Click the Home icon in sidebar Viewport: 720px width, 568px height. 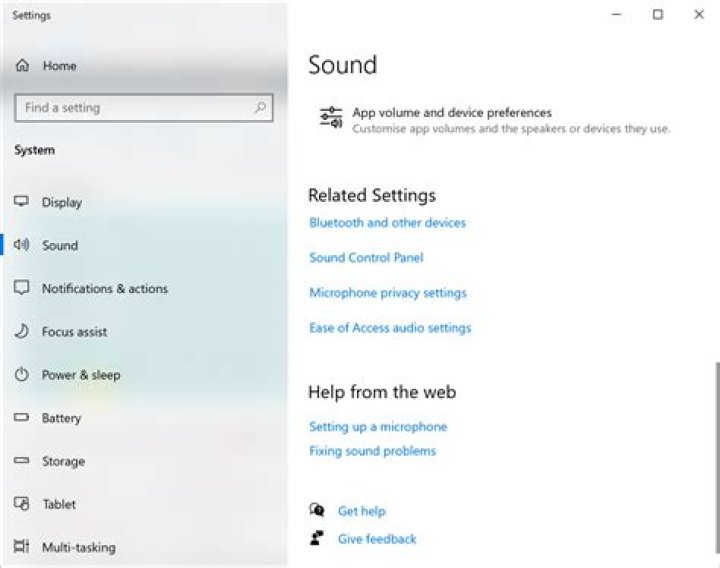(22, 66)
